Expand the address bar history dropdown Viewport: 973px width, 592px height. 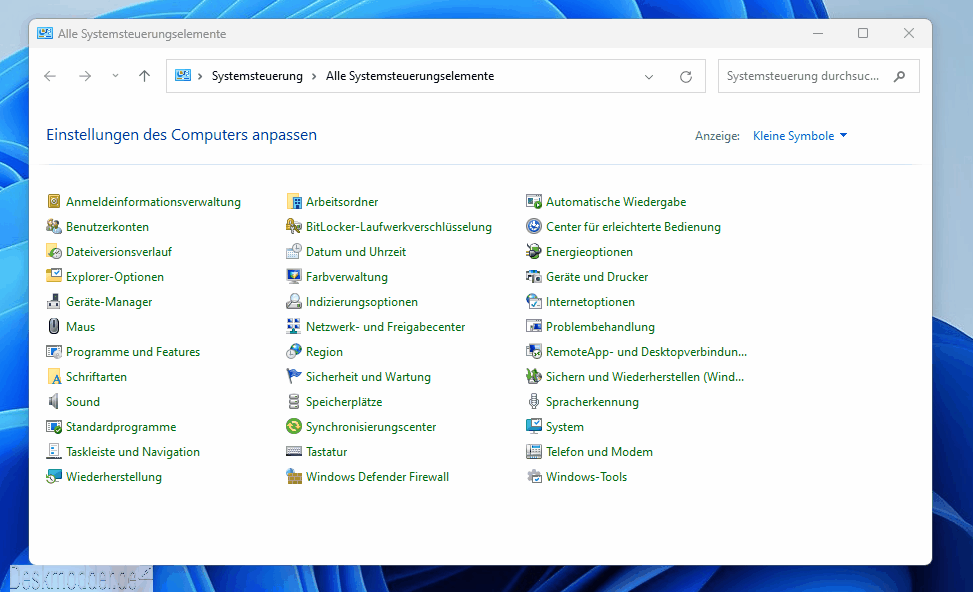pyautogui.click(x=648, y=76)
